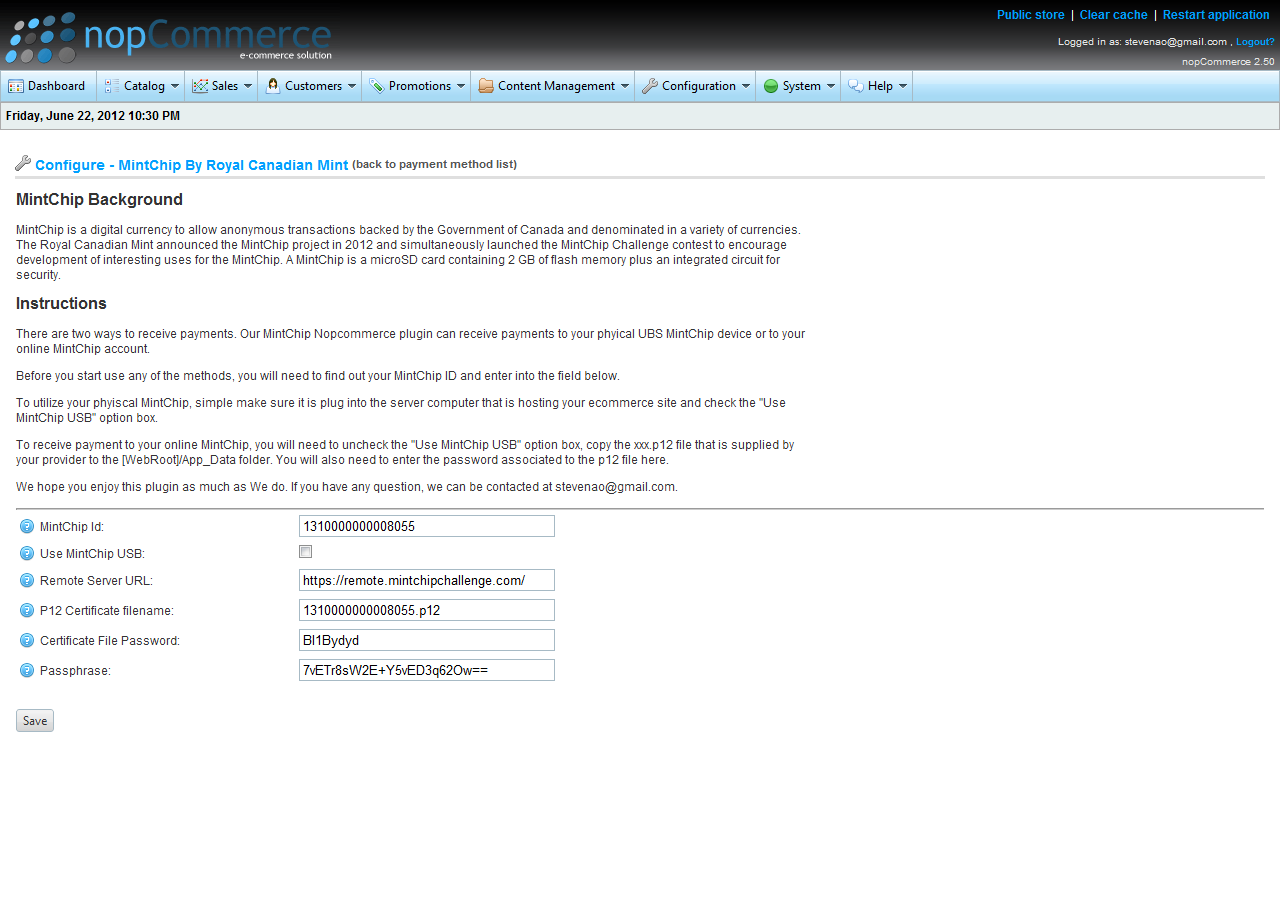Click the Clear cache link
The image size is (1280, 923).
[1113, 15]
